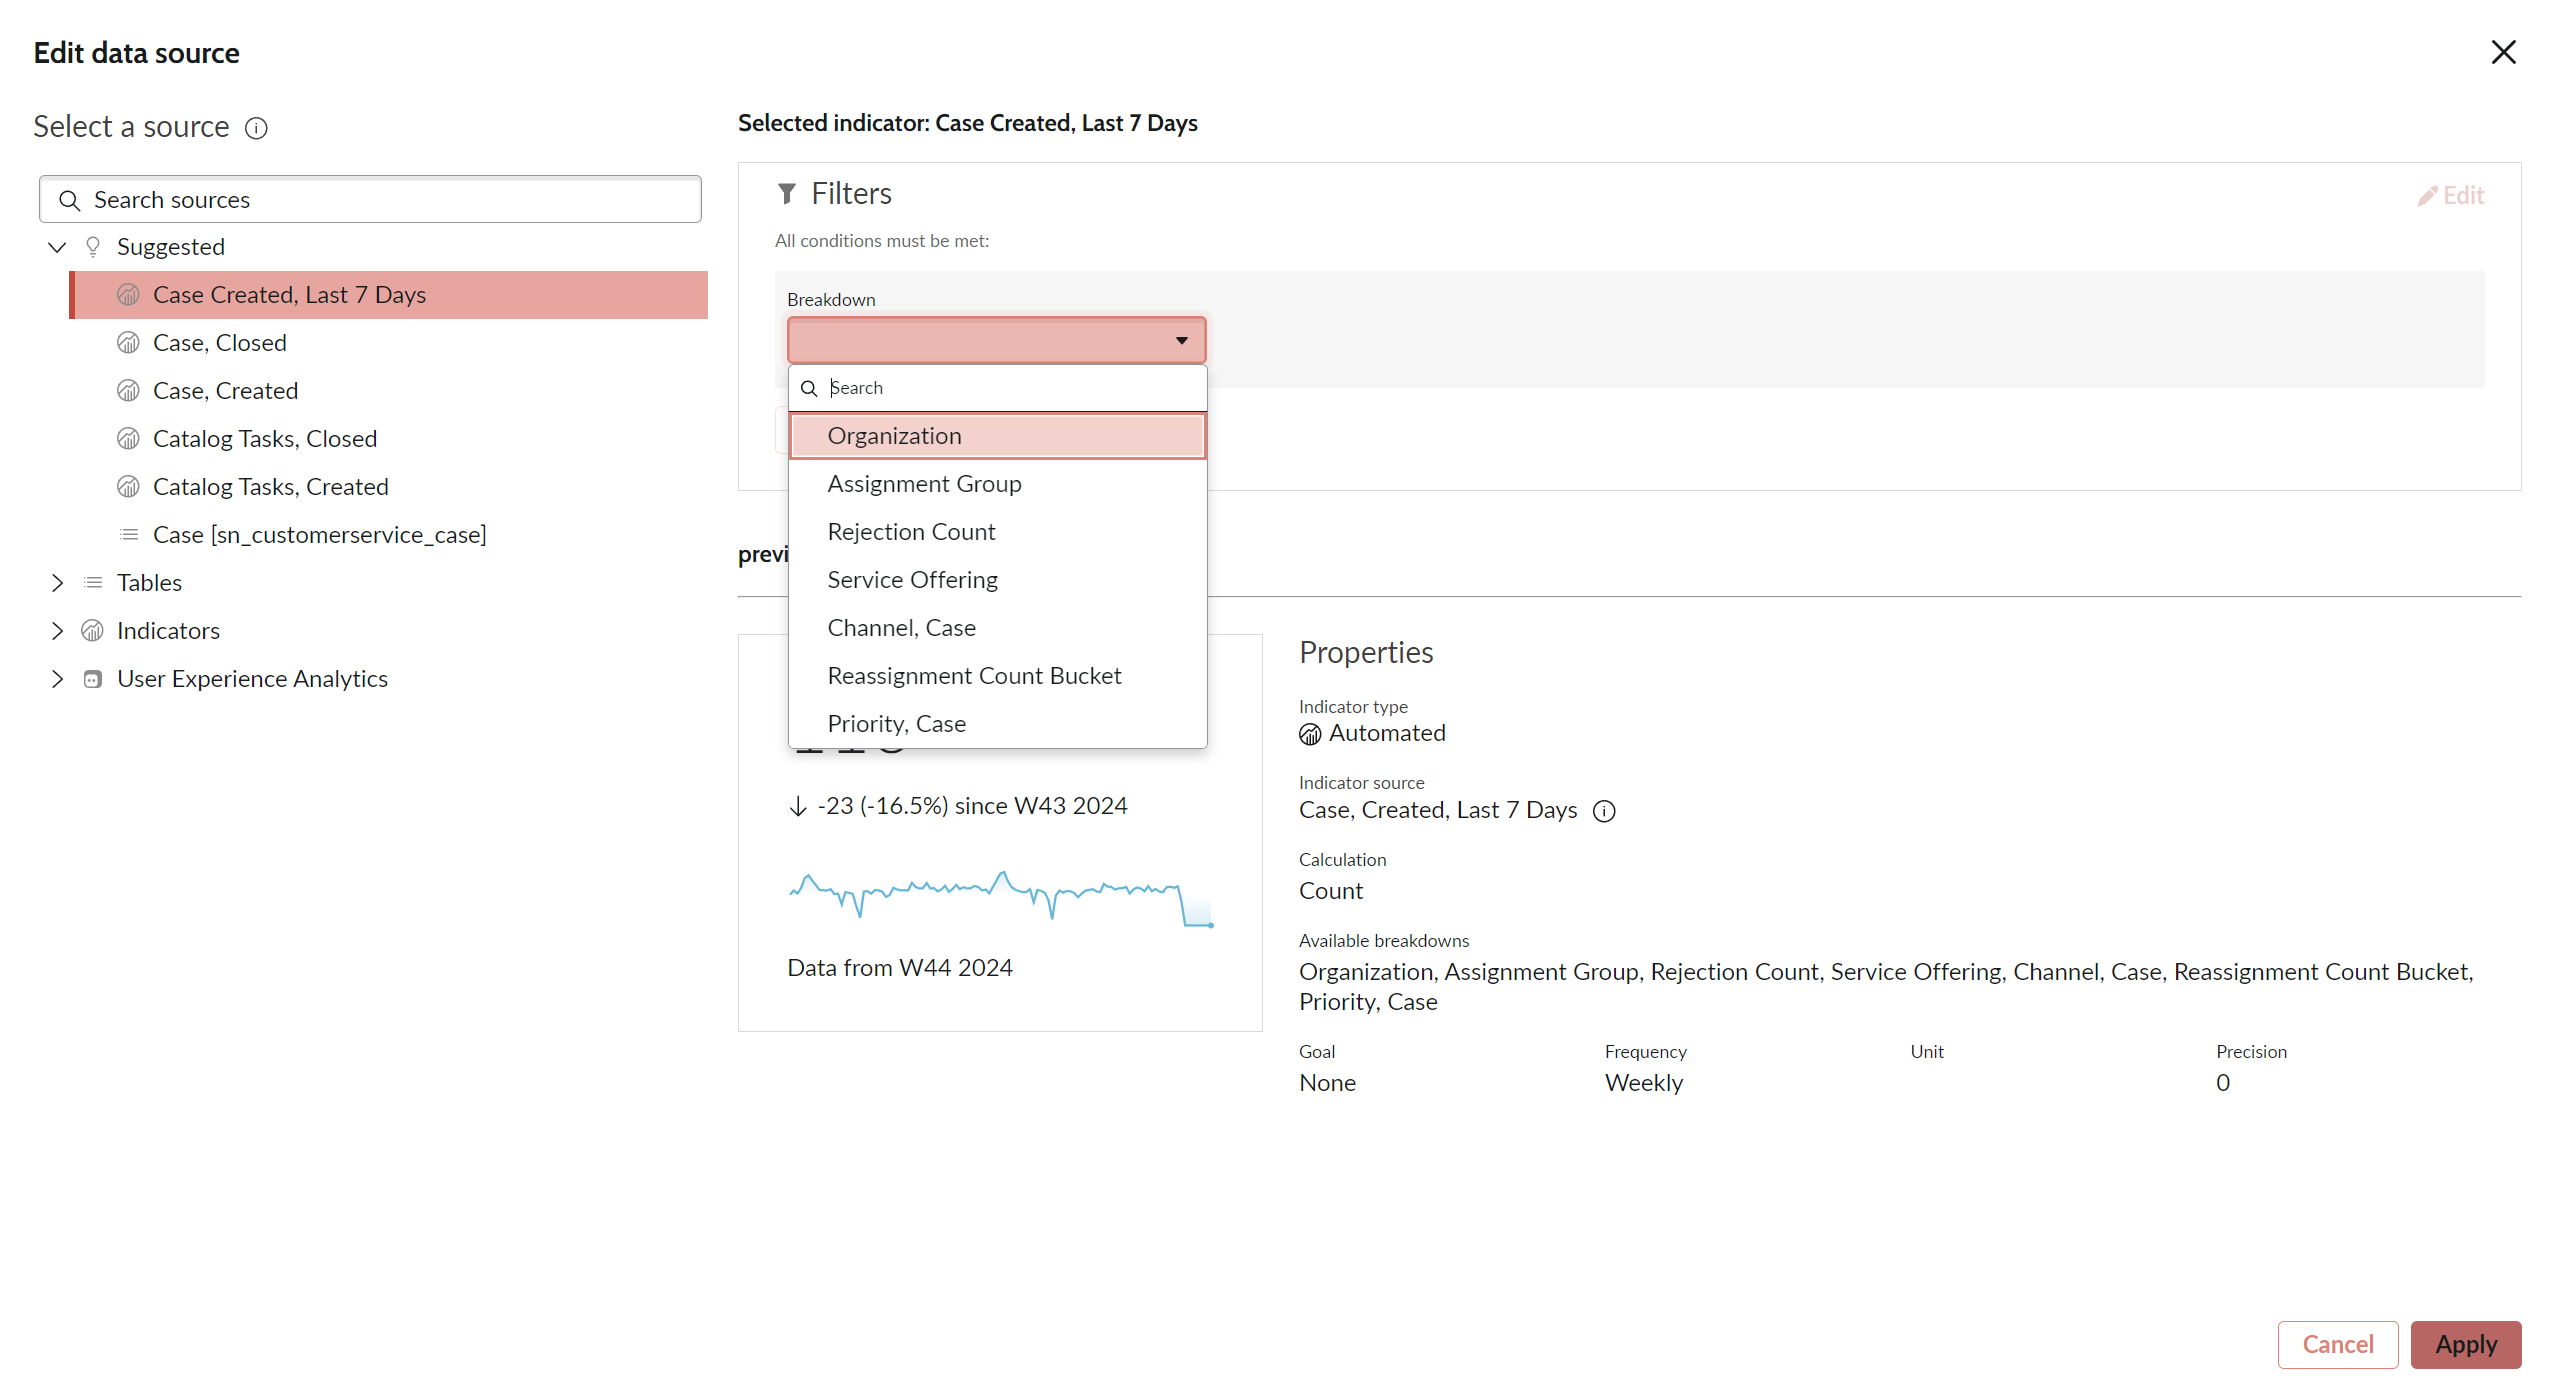Click the info icon beside Indicator source
2556x1398 pixels.
pos(1604,811)
